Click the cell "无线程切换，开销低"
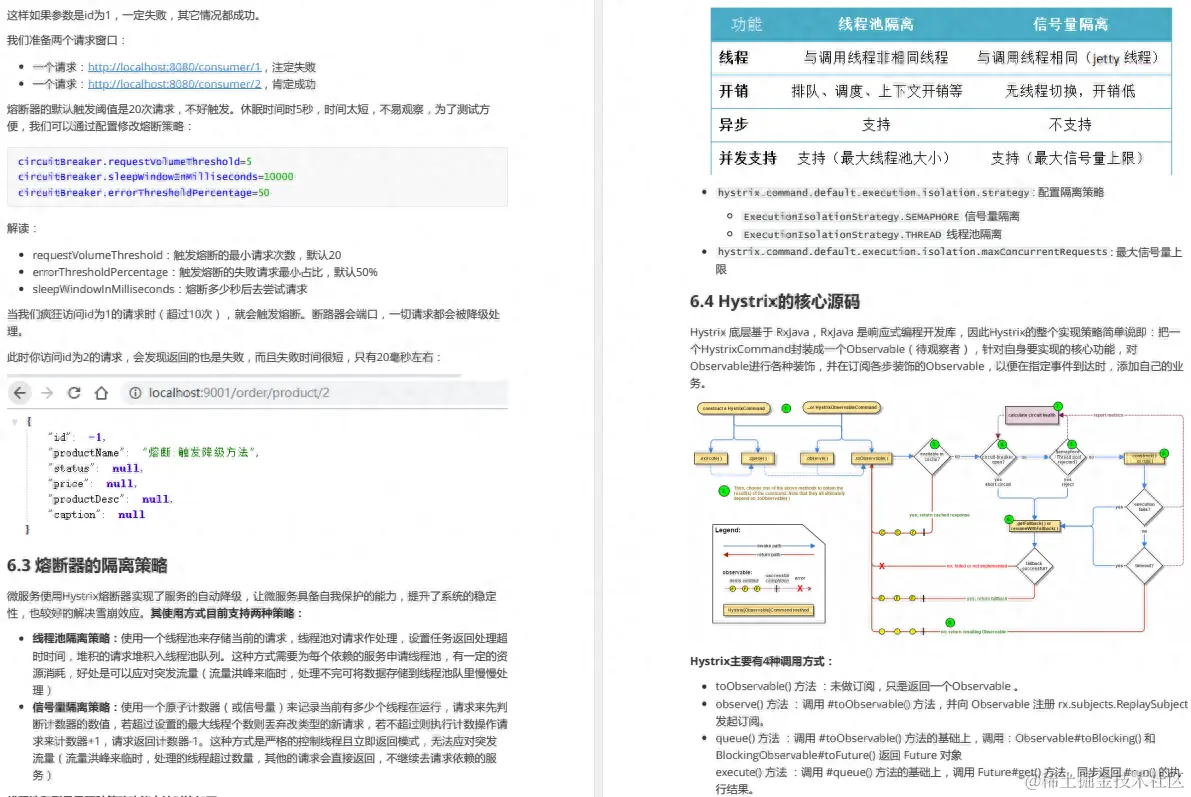This screenshot has width=1191, height=797. tap(1069, 91)
